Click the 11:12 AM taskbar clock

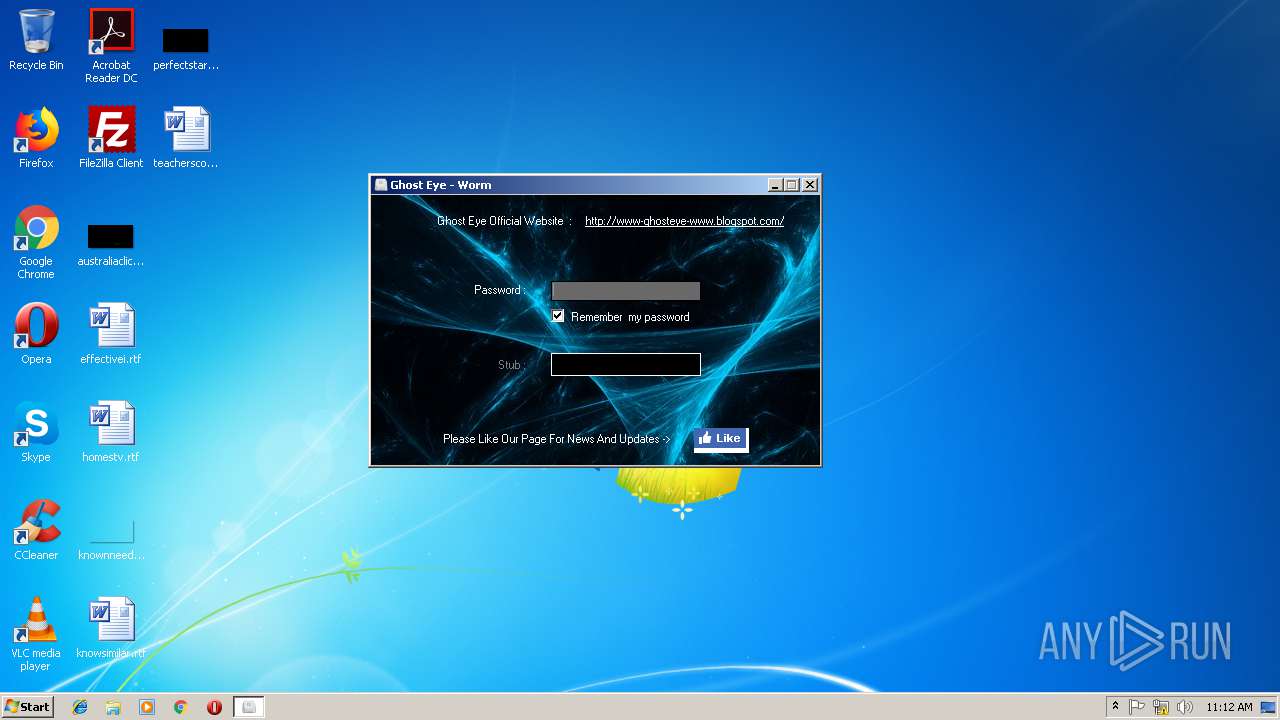pos(1229,707)
